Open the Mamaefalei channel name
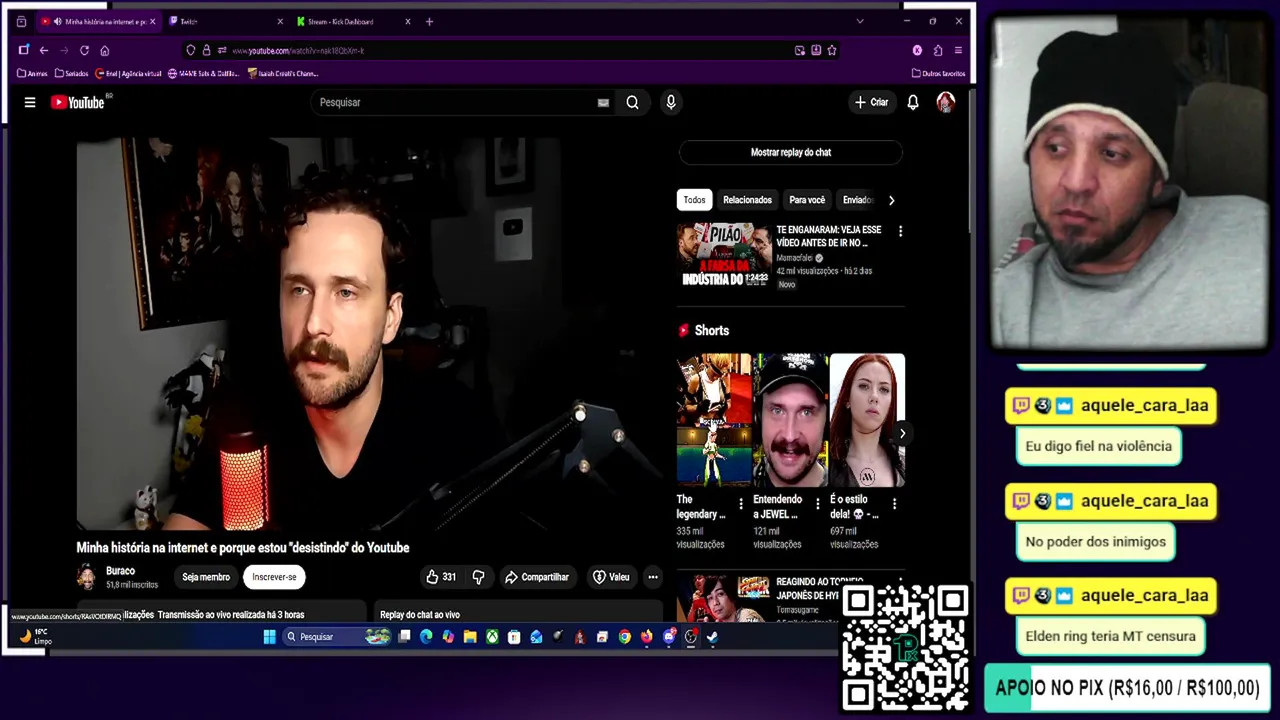Screen dimensions: 1280x720 [794, 258]
